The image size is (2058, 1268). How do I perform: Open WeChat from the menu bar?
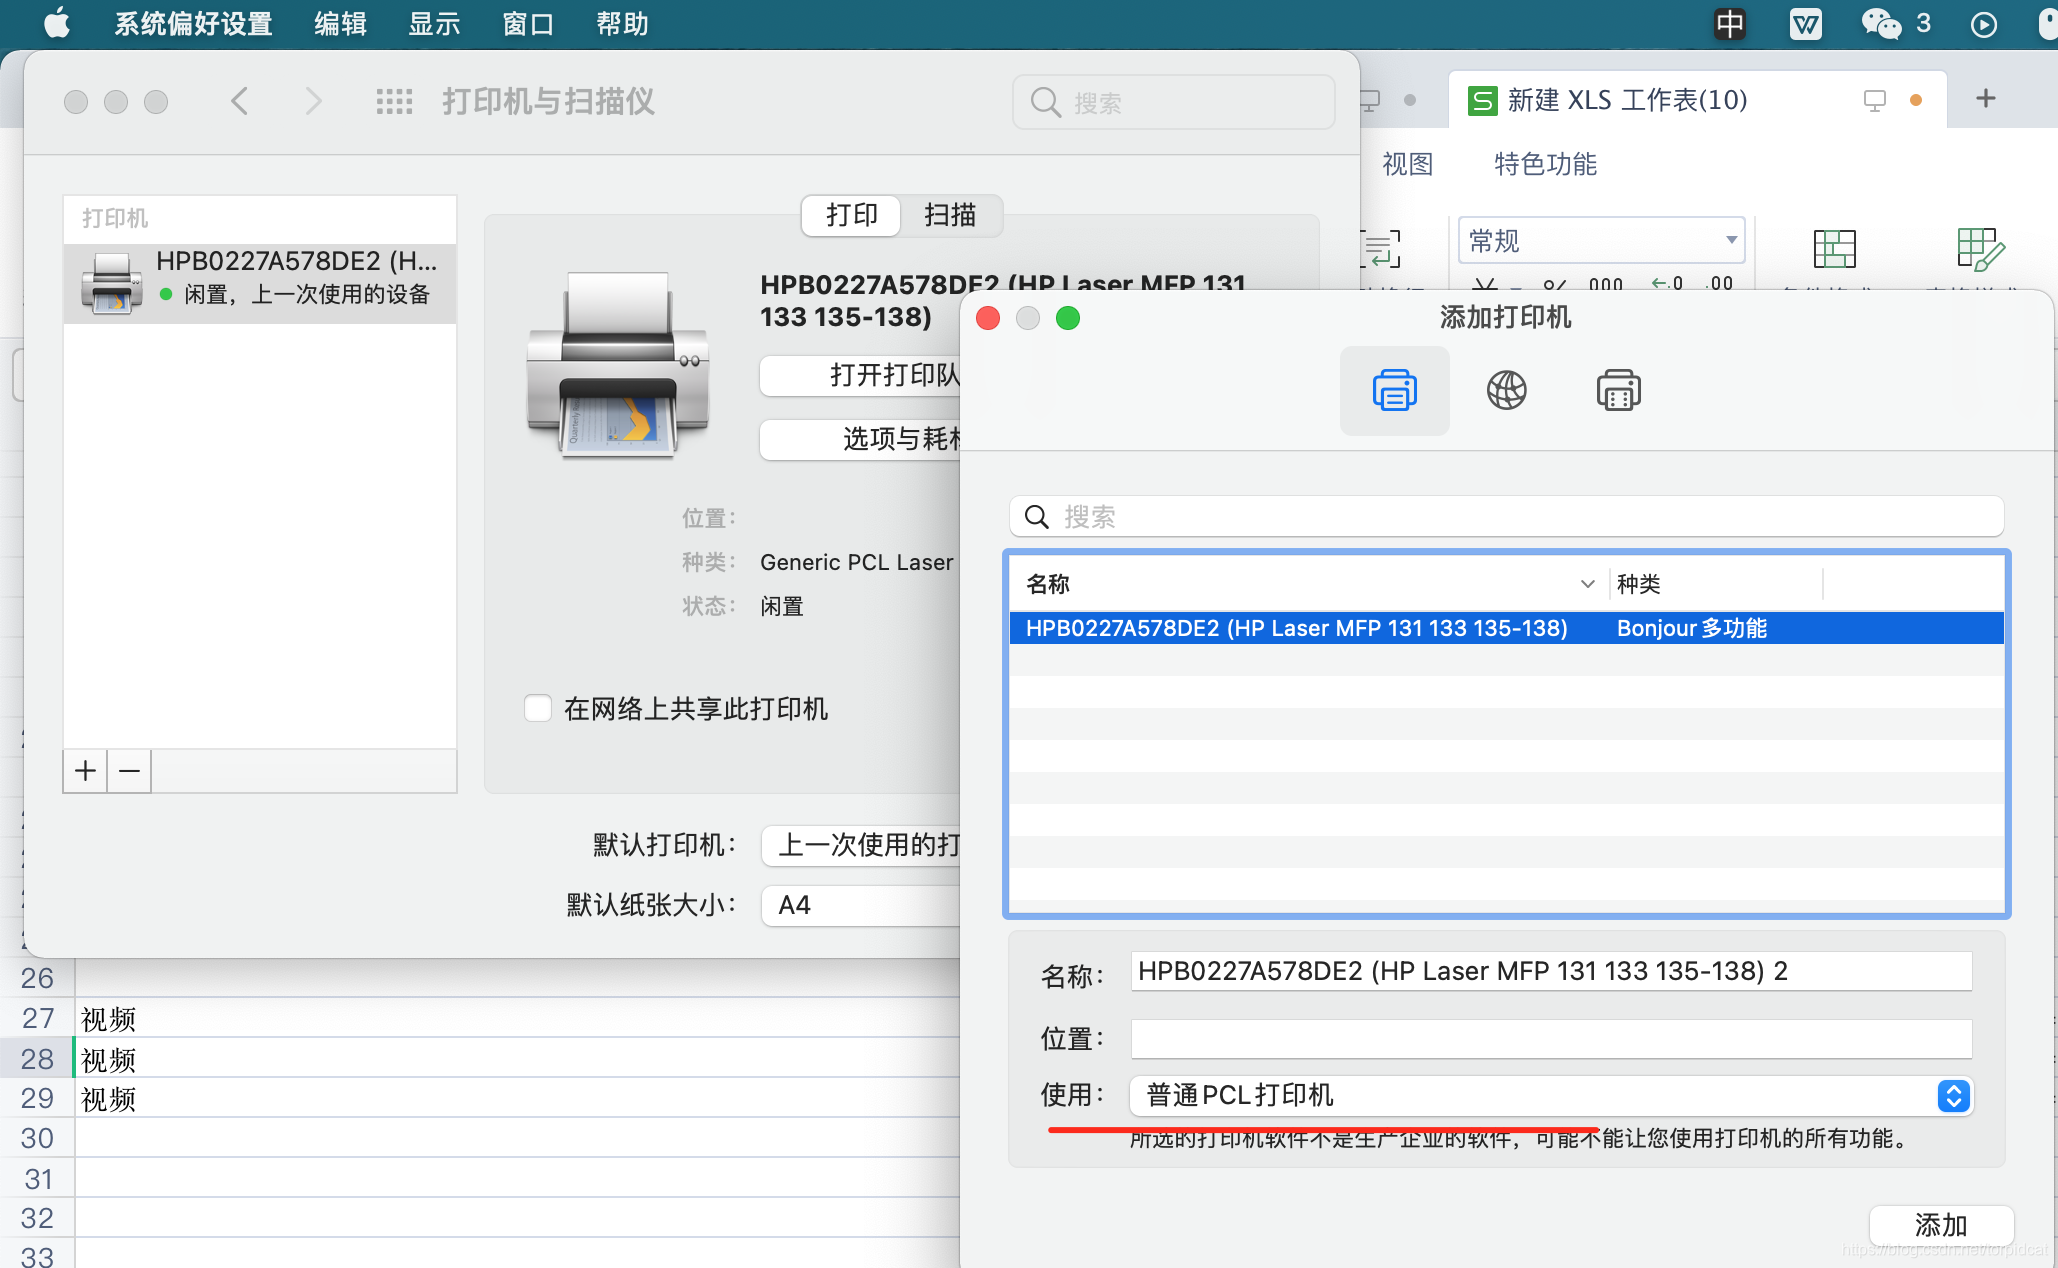(1881, 23)
